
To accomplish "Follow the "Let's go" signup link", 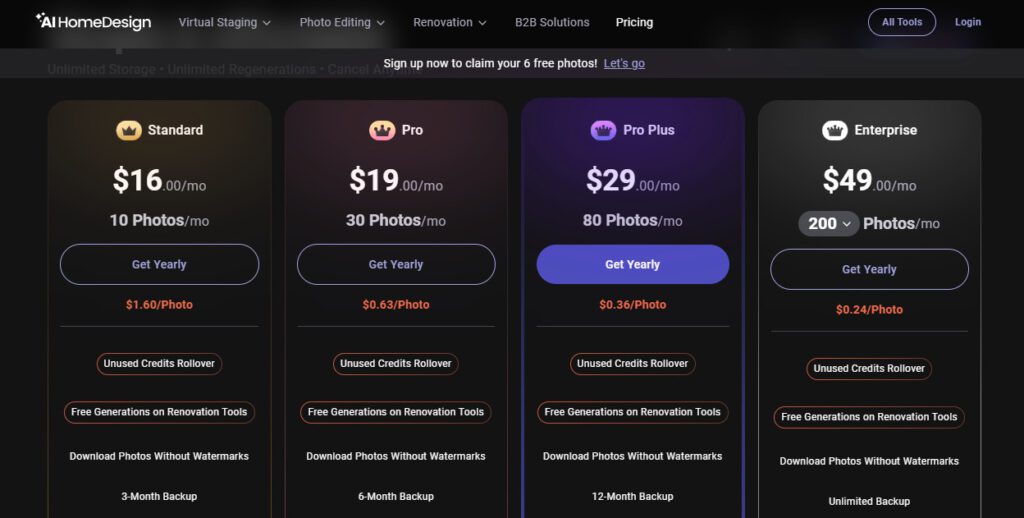I will (x=624, y=63).
